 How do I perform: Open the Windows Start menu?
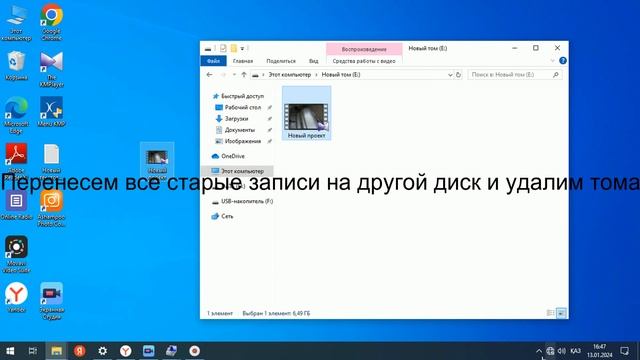(x=10, y=351)
